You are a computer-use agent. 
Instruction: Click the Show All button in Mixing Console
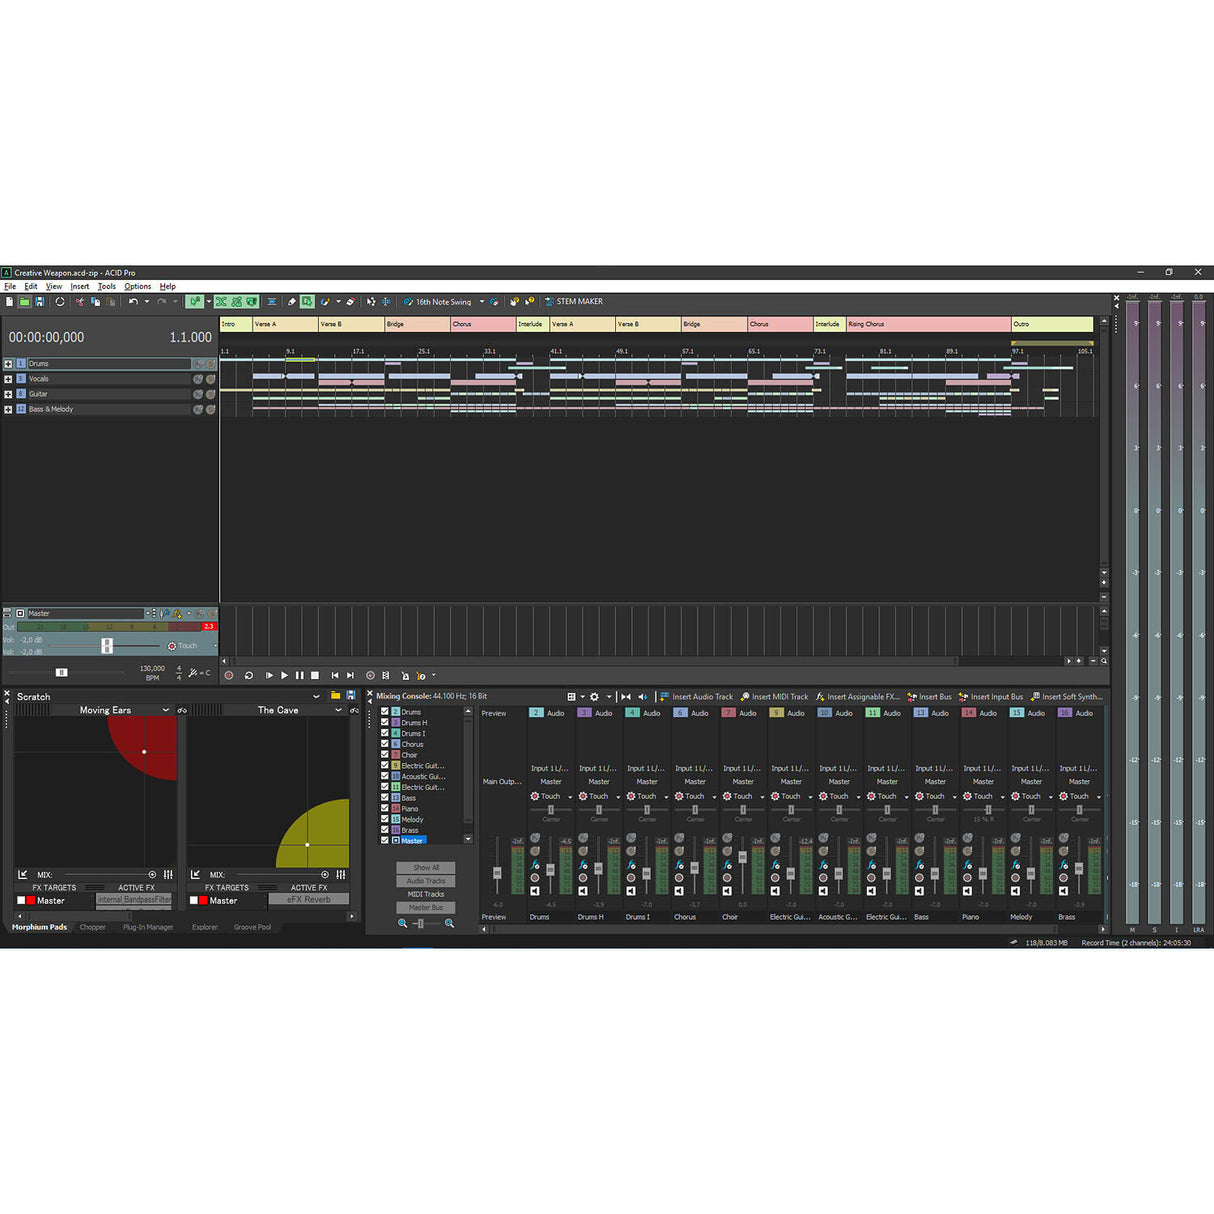point(425,868)
